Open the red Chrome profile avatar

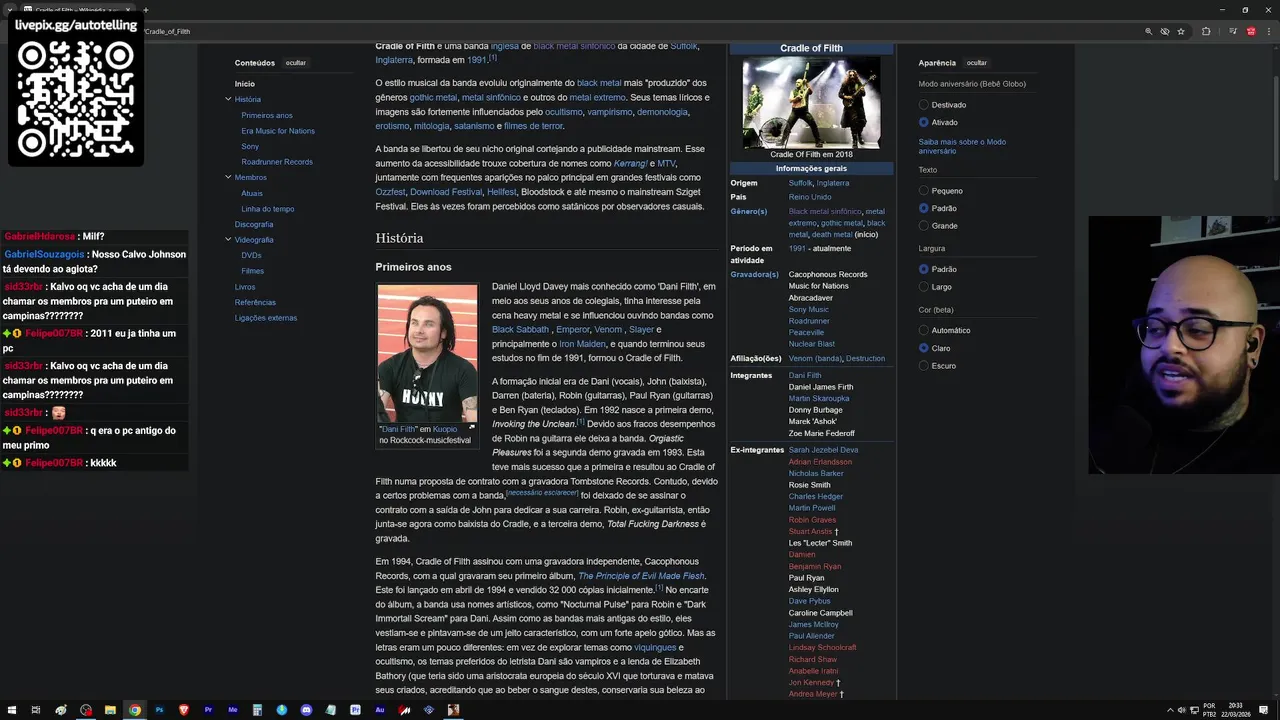[x=1251, y=31]
